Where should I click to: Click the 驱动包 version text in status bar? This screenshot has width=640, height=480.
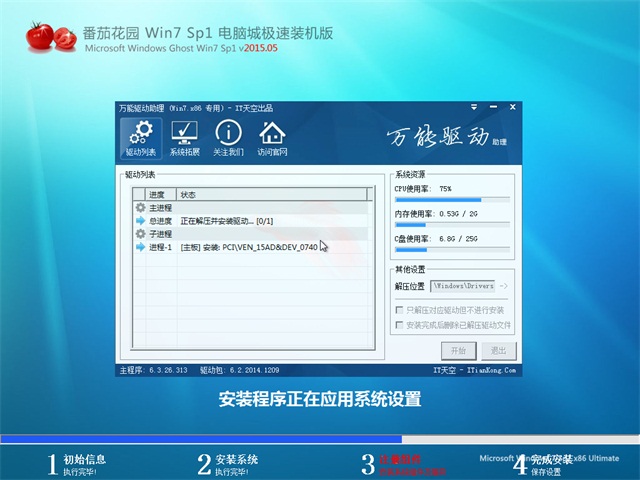point(240,370)
